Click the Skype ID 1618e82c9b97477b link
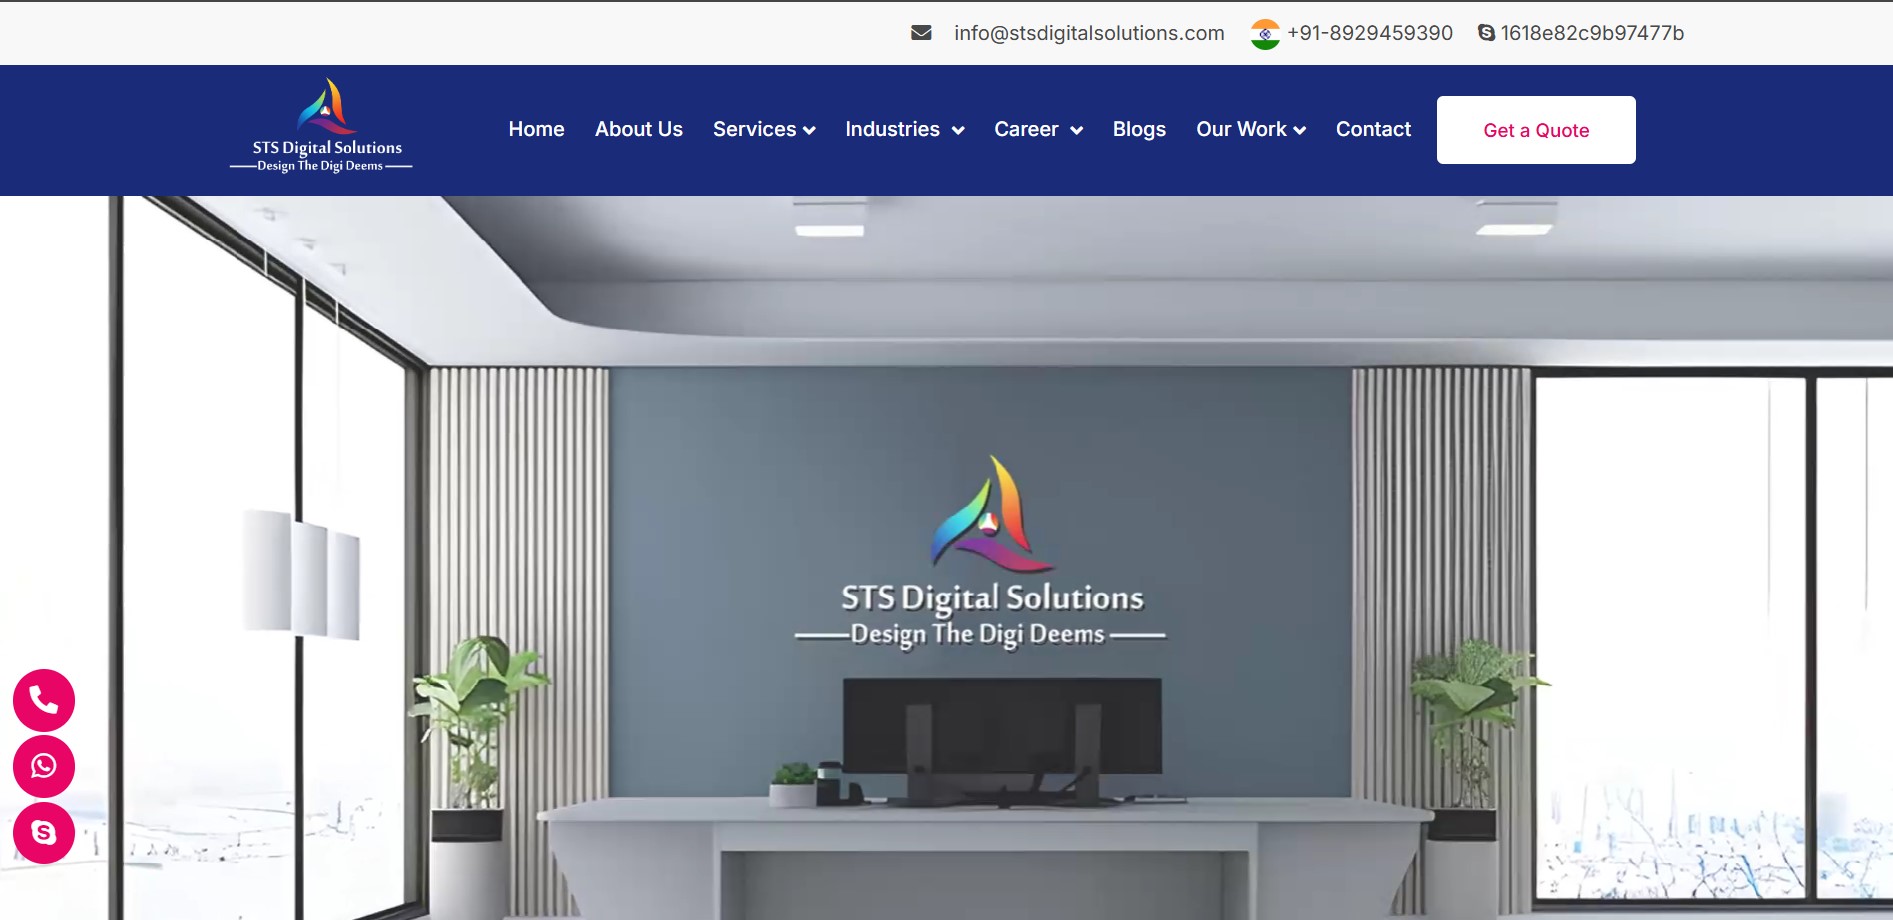The width and height of the screenshot is (1893, 920). (1592, 33)
